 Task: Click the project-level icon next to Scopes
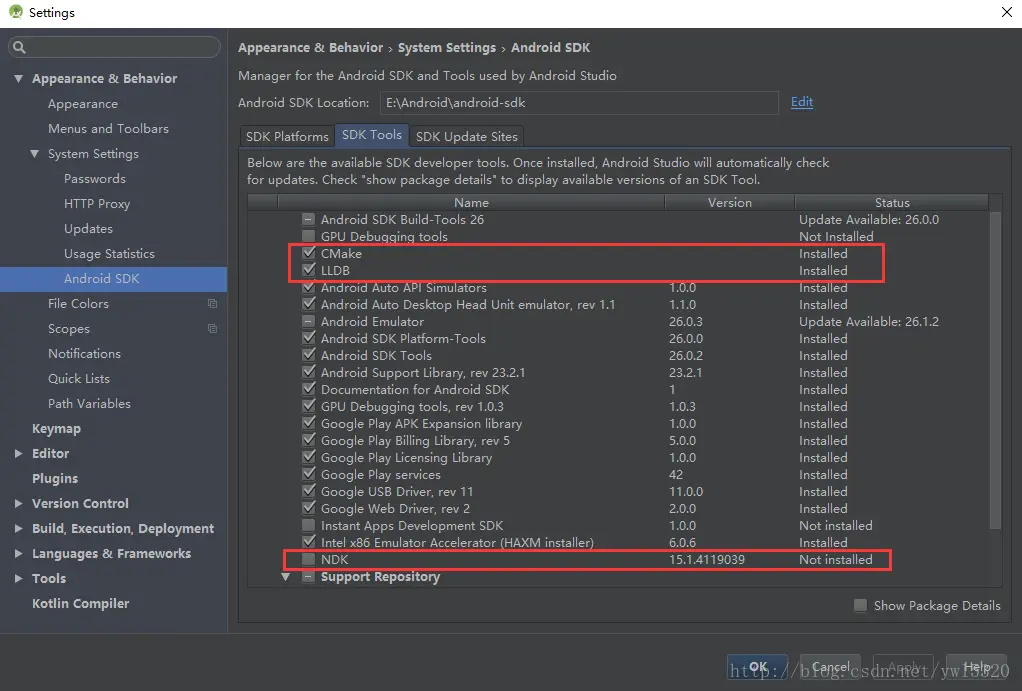pos(212,329)
